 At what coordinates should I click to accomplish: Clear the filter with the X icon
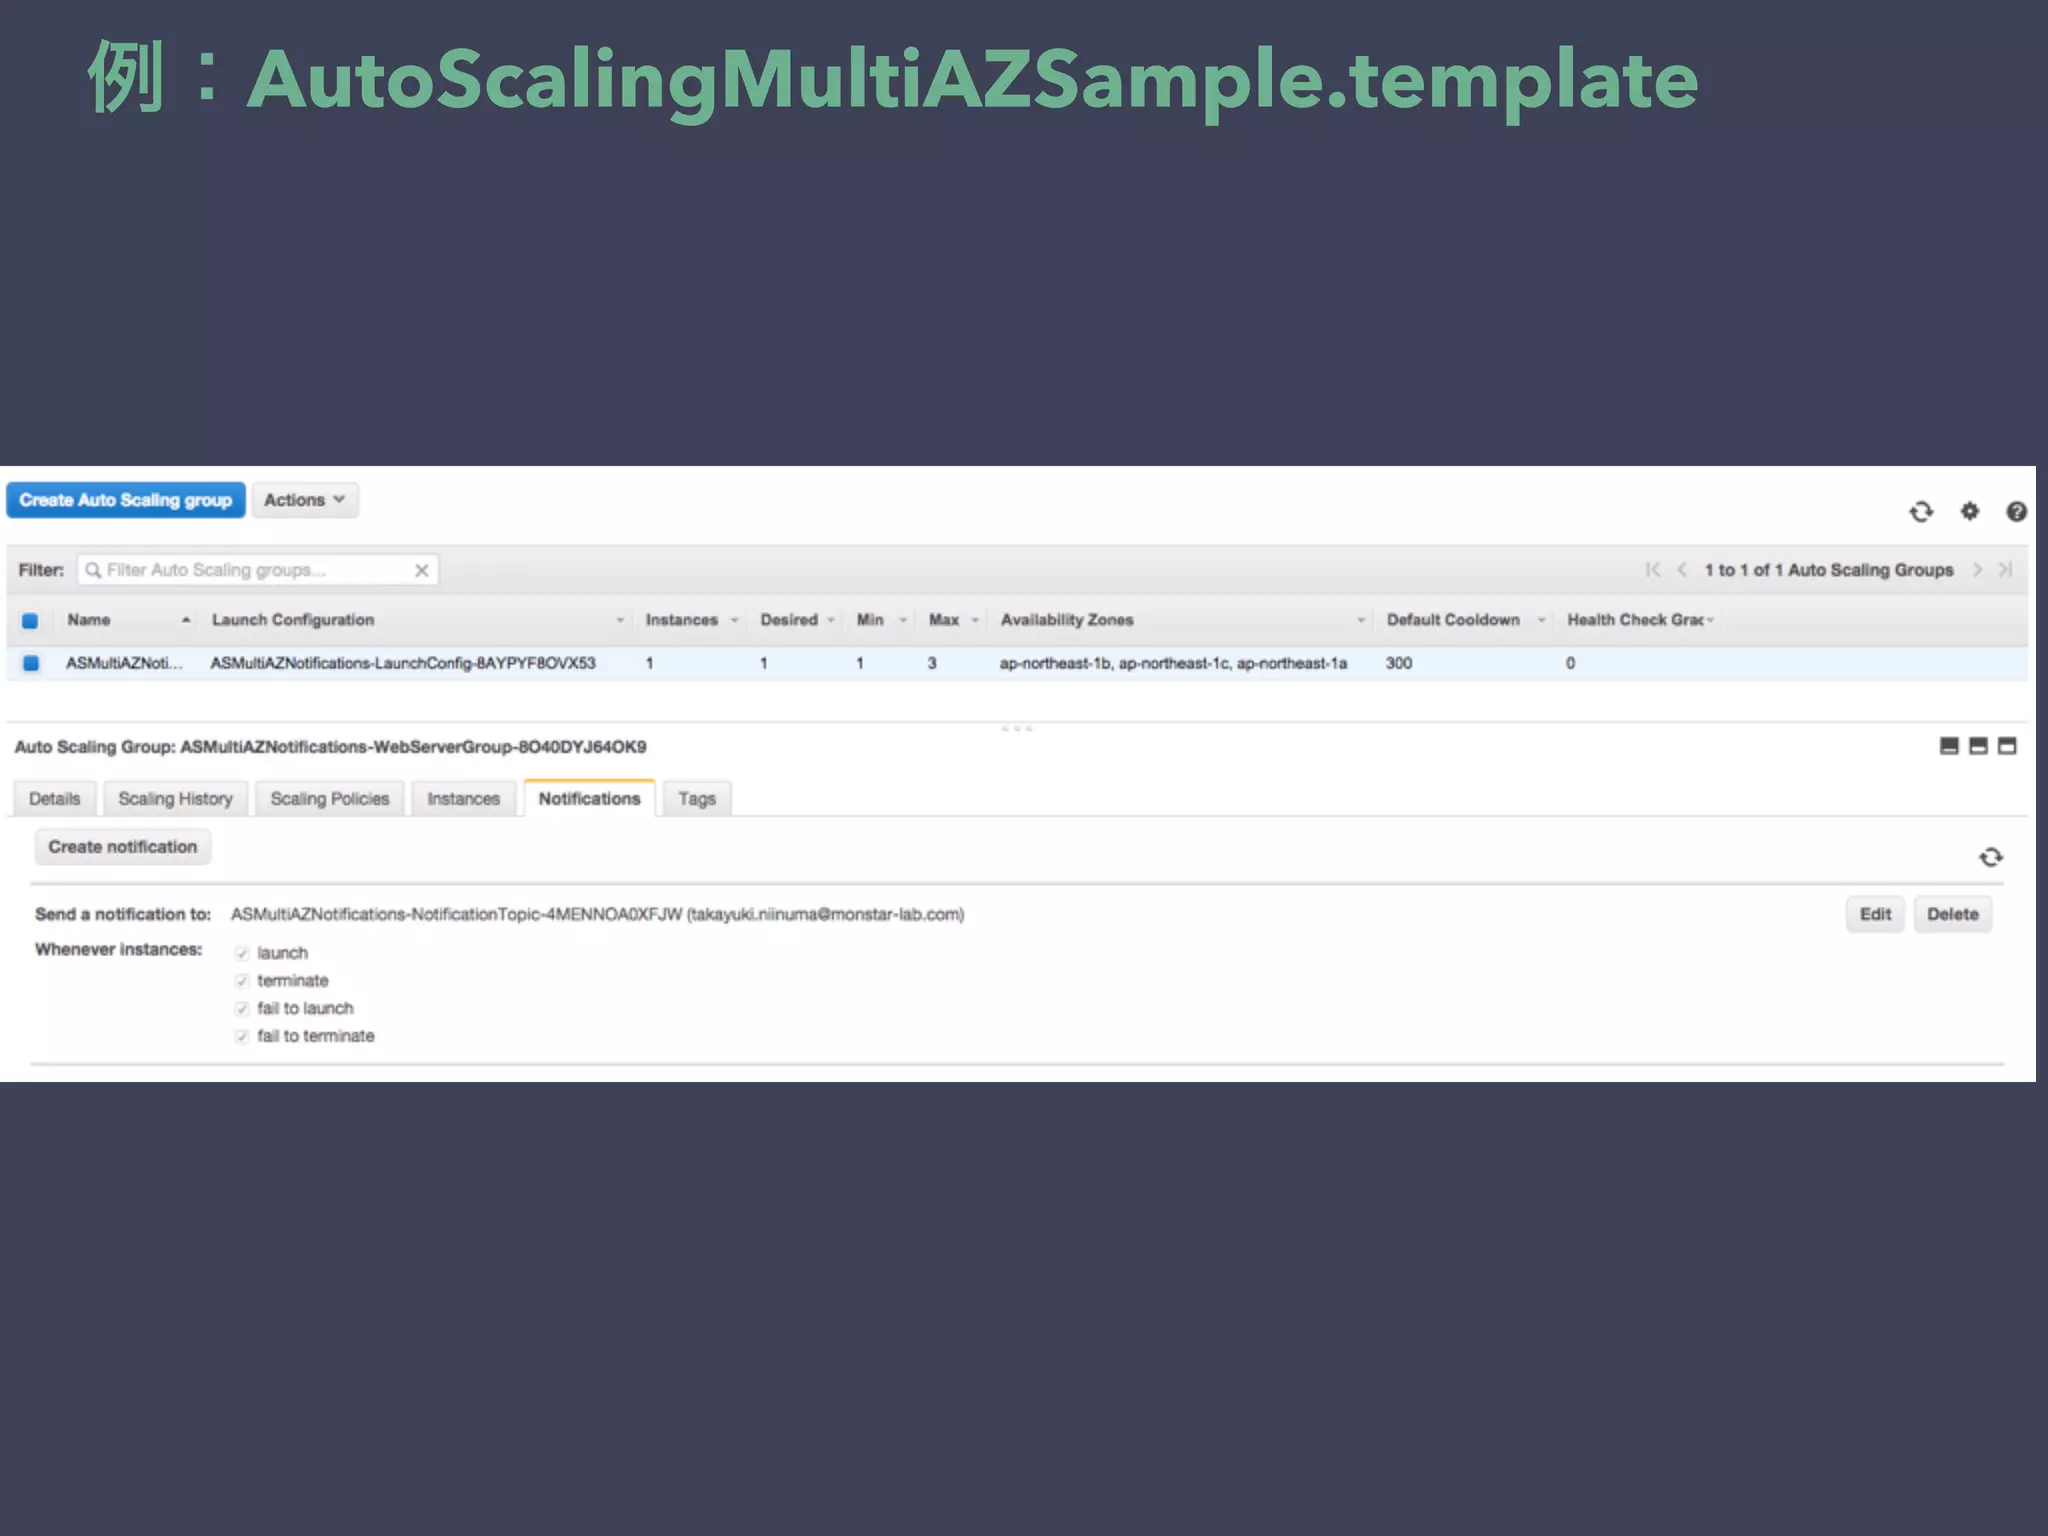[x=422, y=570]
